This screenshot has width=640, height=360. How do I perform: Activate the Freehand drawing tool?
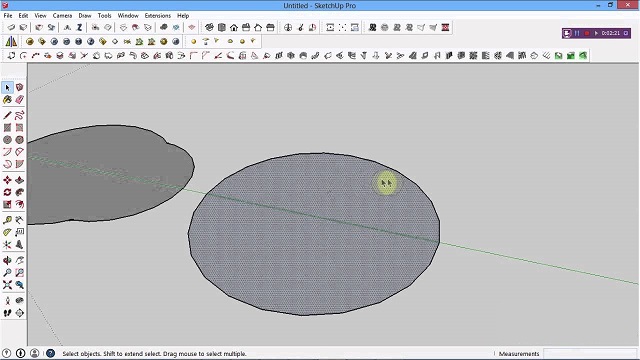pos(19,116)
